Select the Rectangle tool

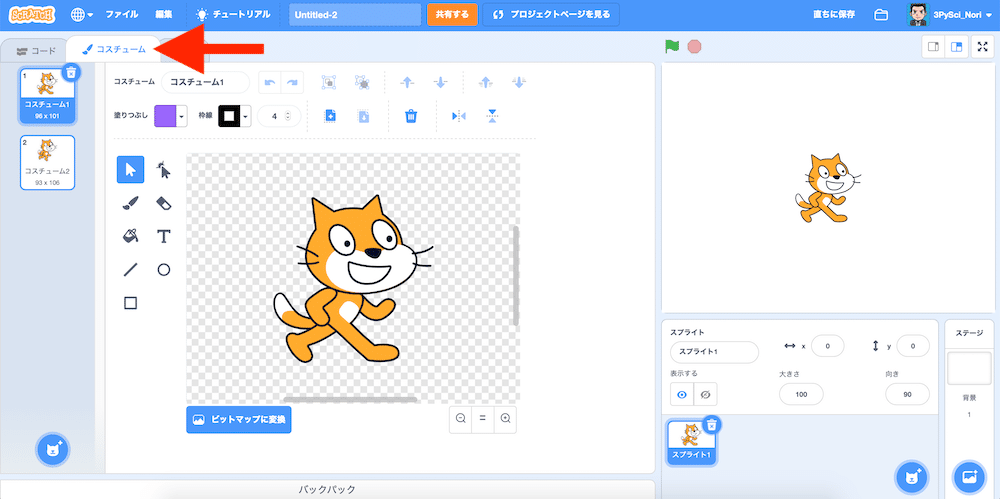[x=131, y=303]
